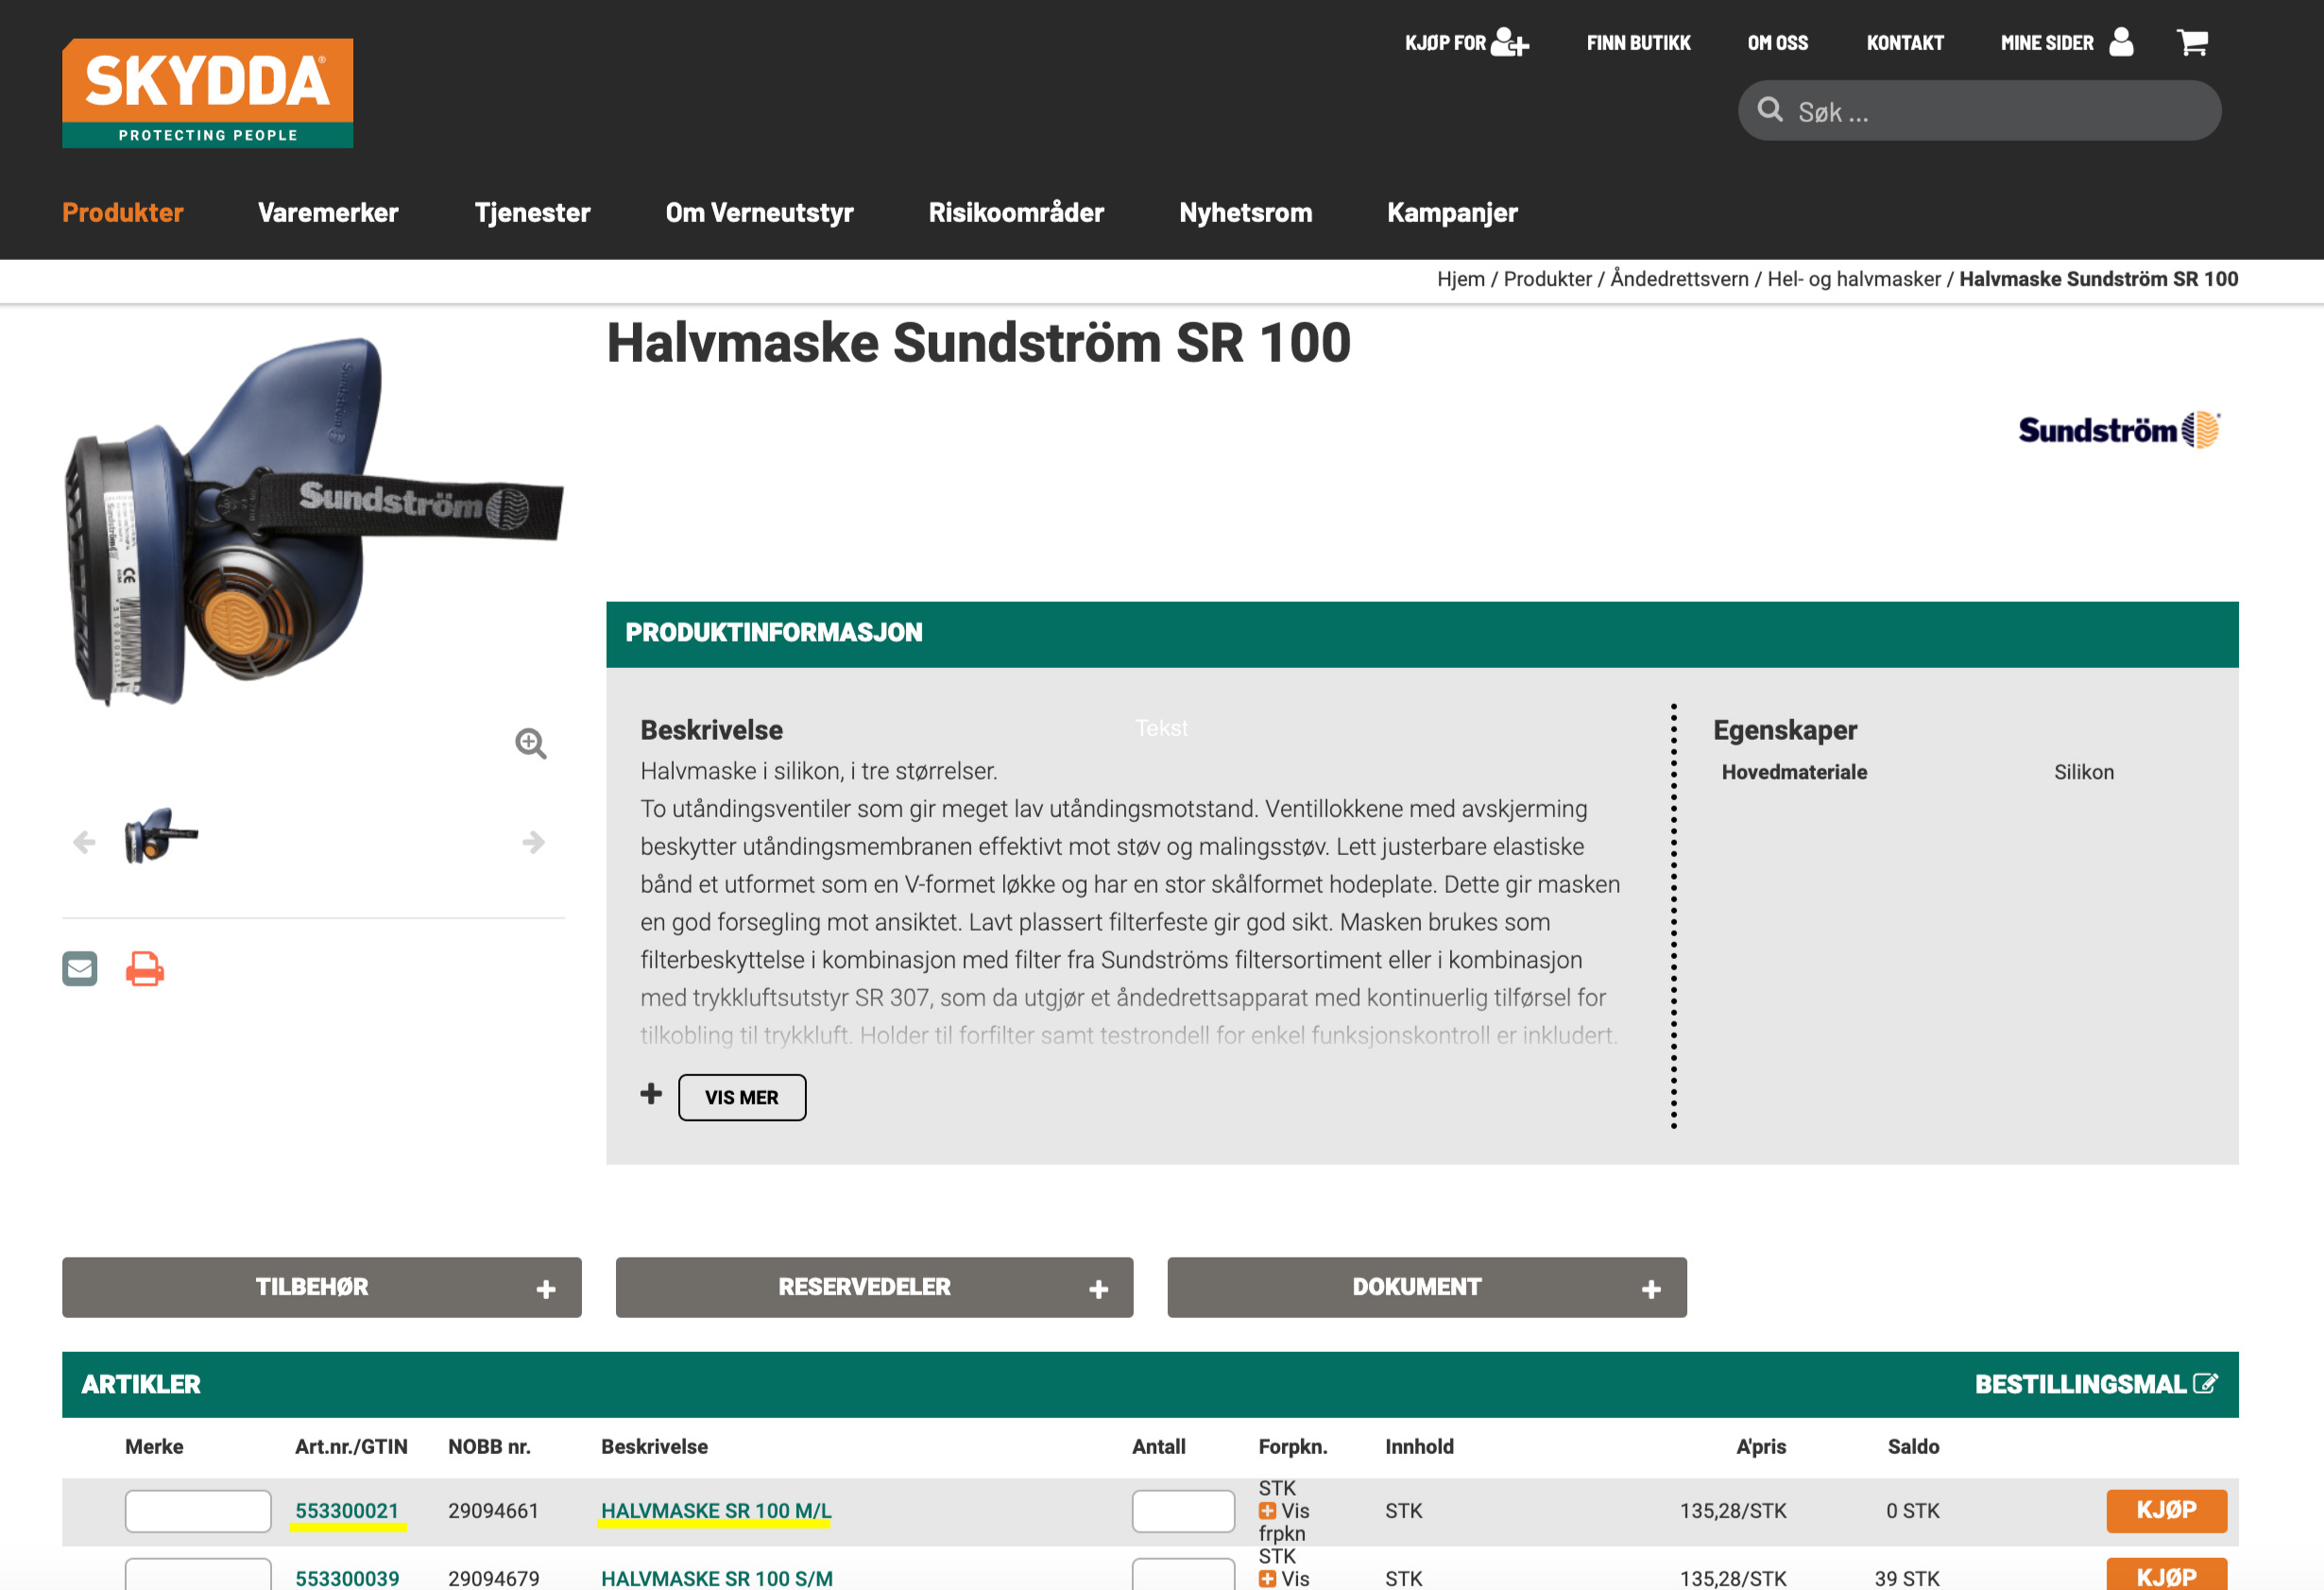Go to previous thumbnail with left arrow
Image resolution: width=2324 pixels, height=1590 pixels.
coord(84,842)
